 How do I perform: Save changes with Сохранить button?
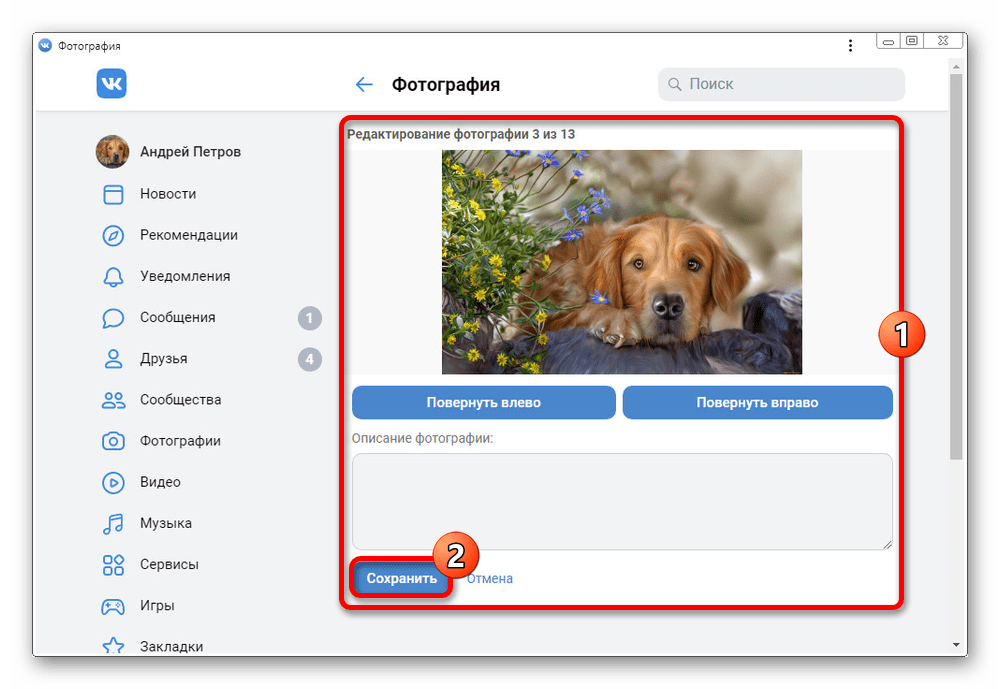tap(401, 579)
